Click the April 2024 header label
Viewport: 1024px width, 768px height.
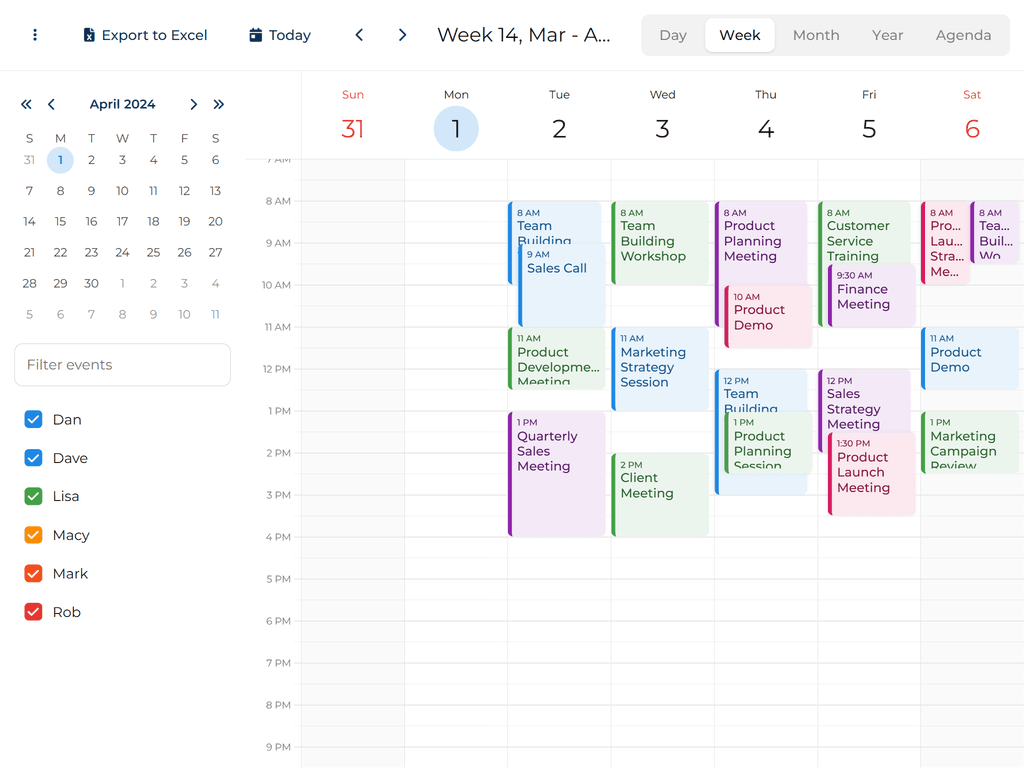(122, 104)
